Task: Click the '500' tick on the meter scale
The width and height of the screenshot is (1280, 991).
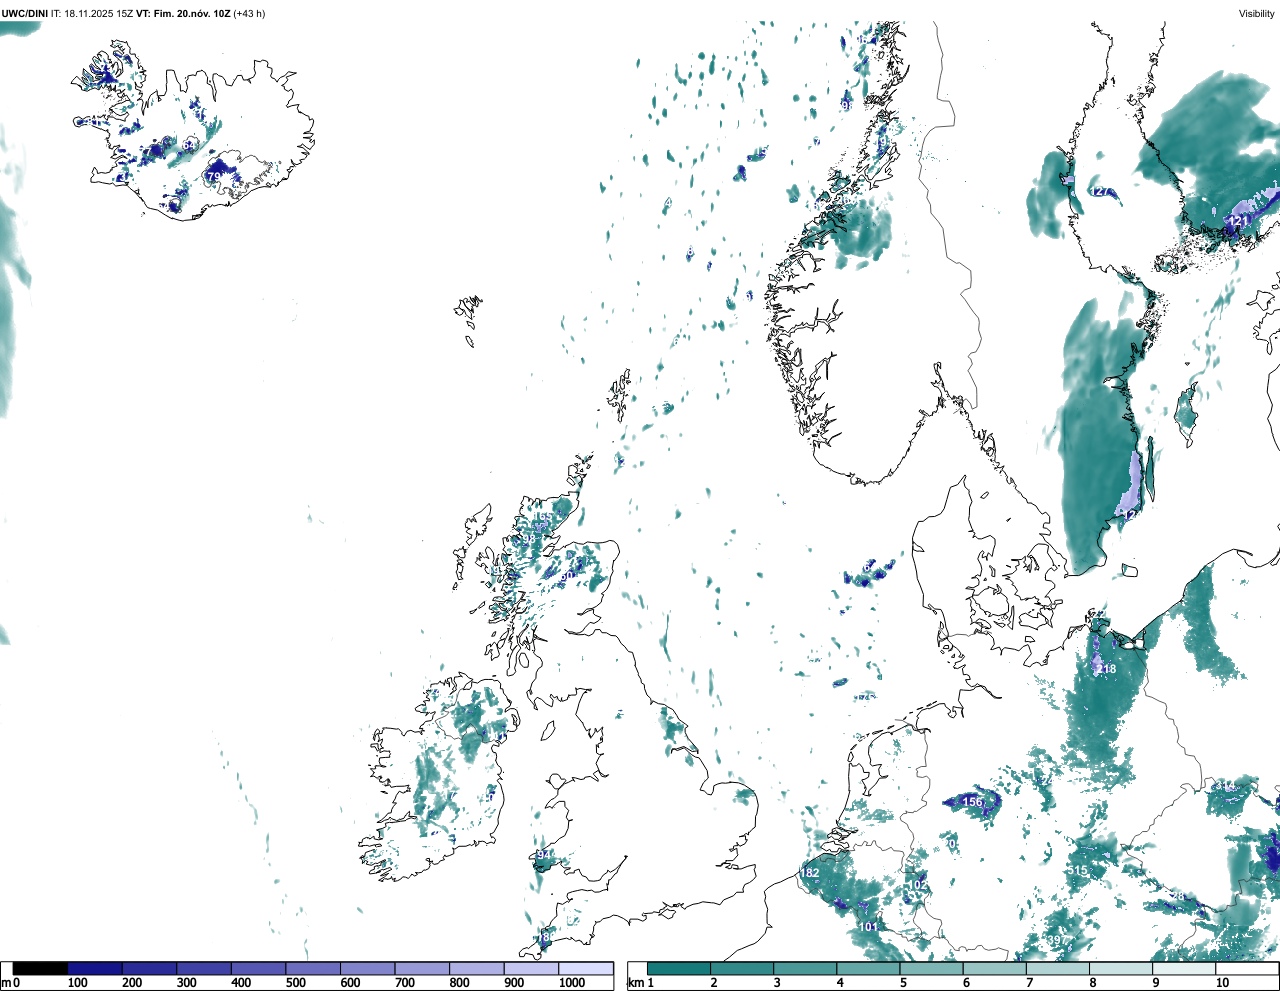Action: [x=295, y=983]
